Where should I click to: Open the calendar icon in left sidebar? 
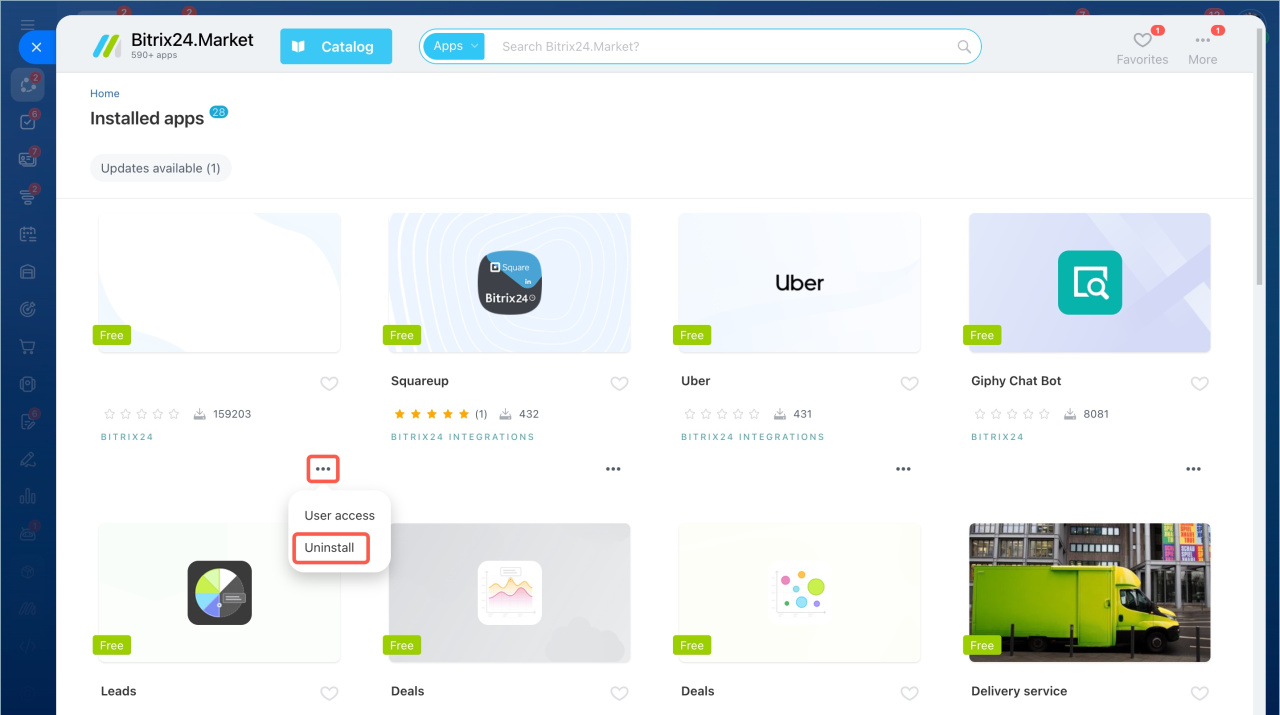[28, 234]
